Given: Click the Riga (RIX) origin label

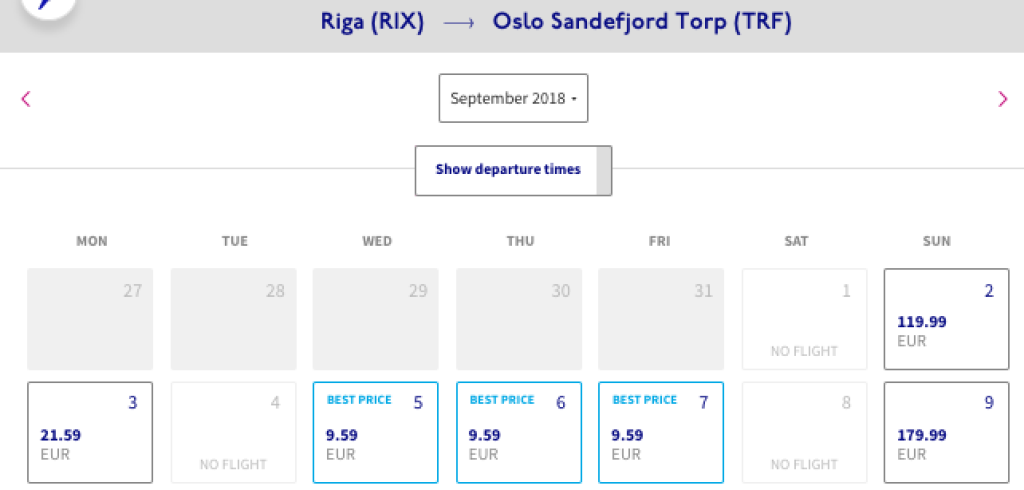Looking at the screenshot, I should pyautogui.click(x=372, y=23).
